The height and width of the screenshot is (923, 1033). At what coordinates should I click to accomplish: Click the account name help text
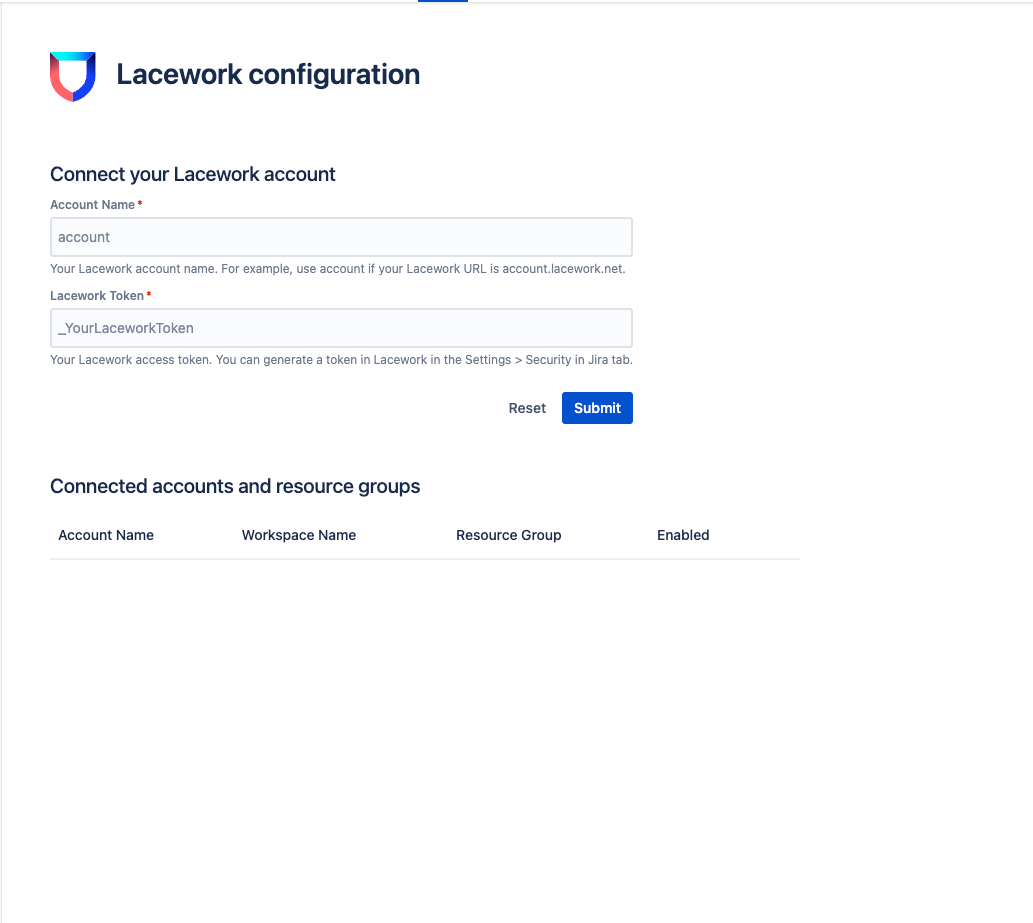pyautogui.click(x=338, y=269)
